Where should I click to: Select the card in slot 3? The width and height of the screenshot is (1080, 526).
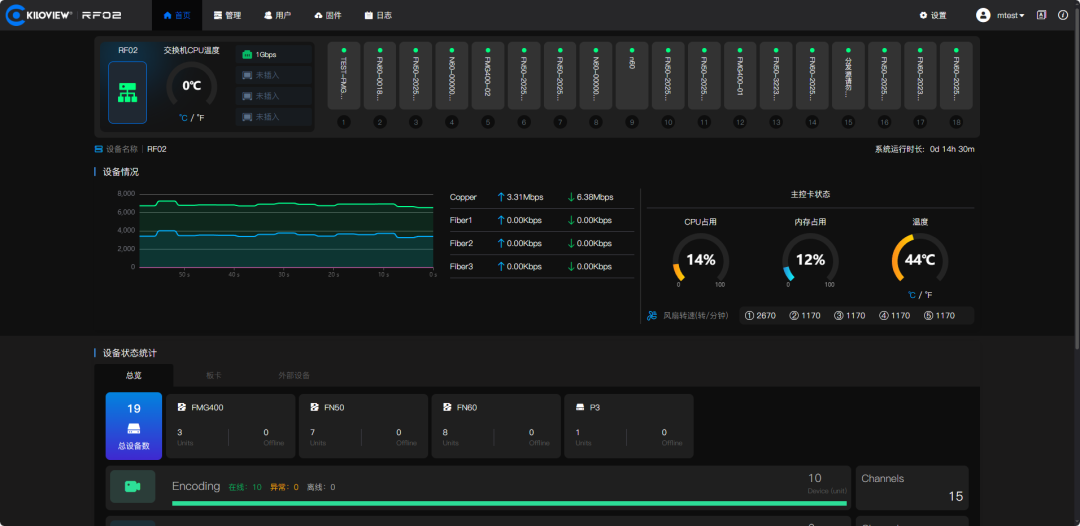pyautogui.click(x=415, y=76)
